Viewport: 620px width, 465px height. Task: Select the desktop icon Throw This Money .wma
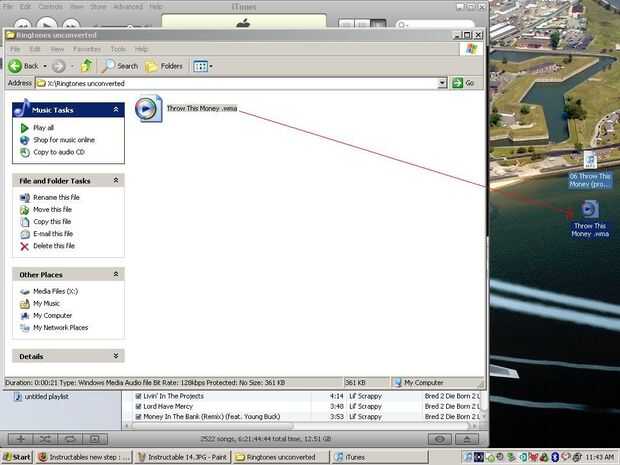coord(590,219)
